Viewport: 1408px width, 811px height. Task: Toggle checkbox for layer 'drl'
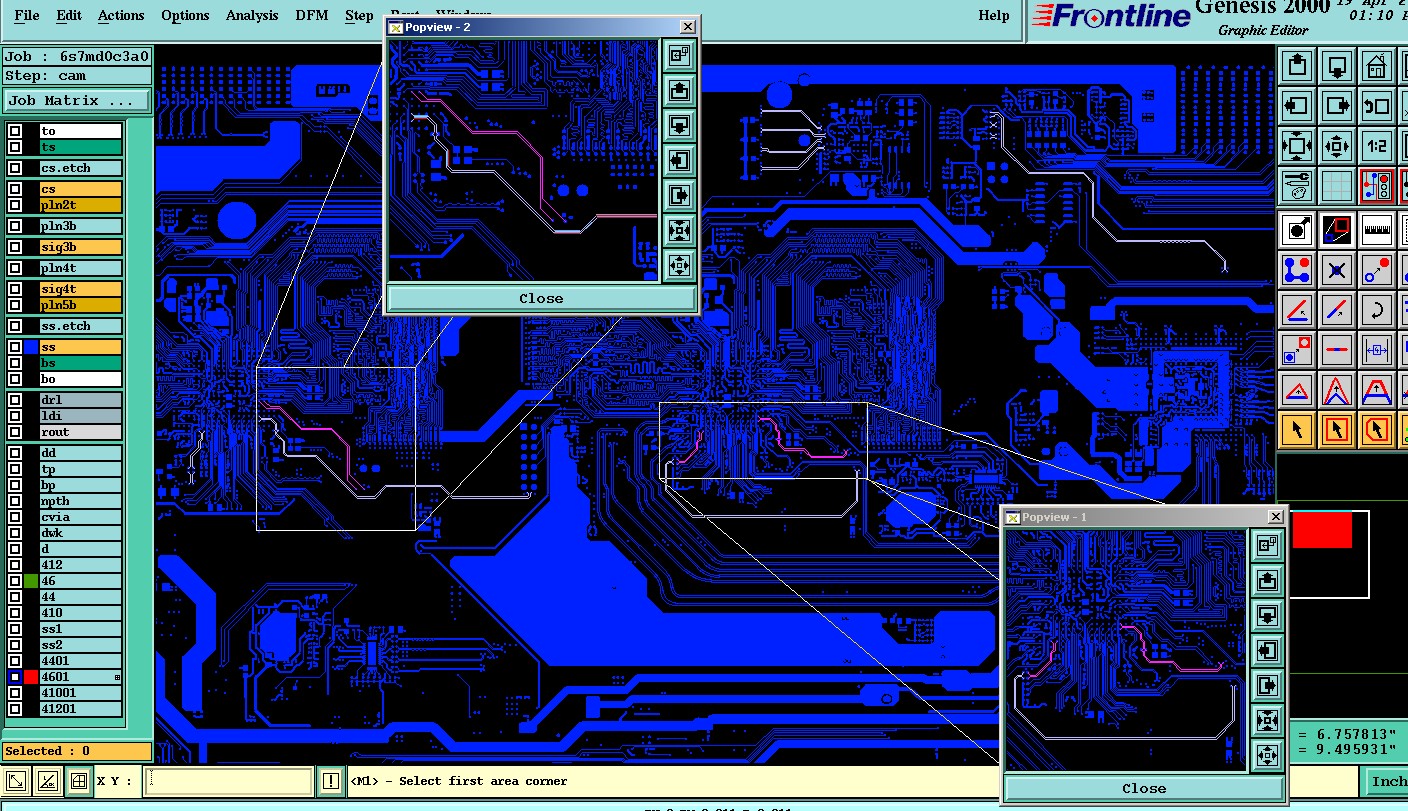click(x=15, y=400)
